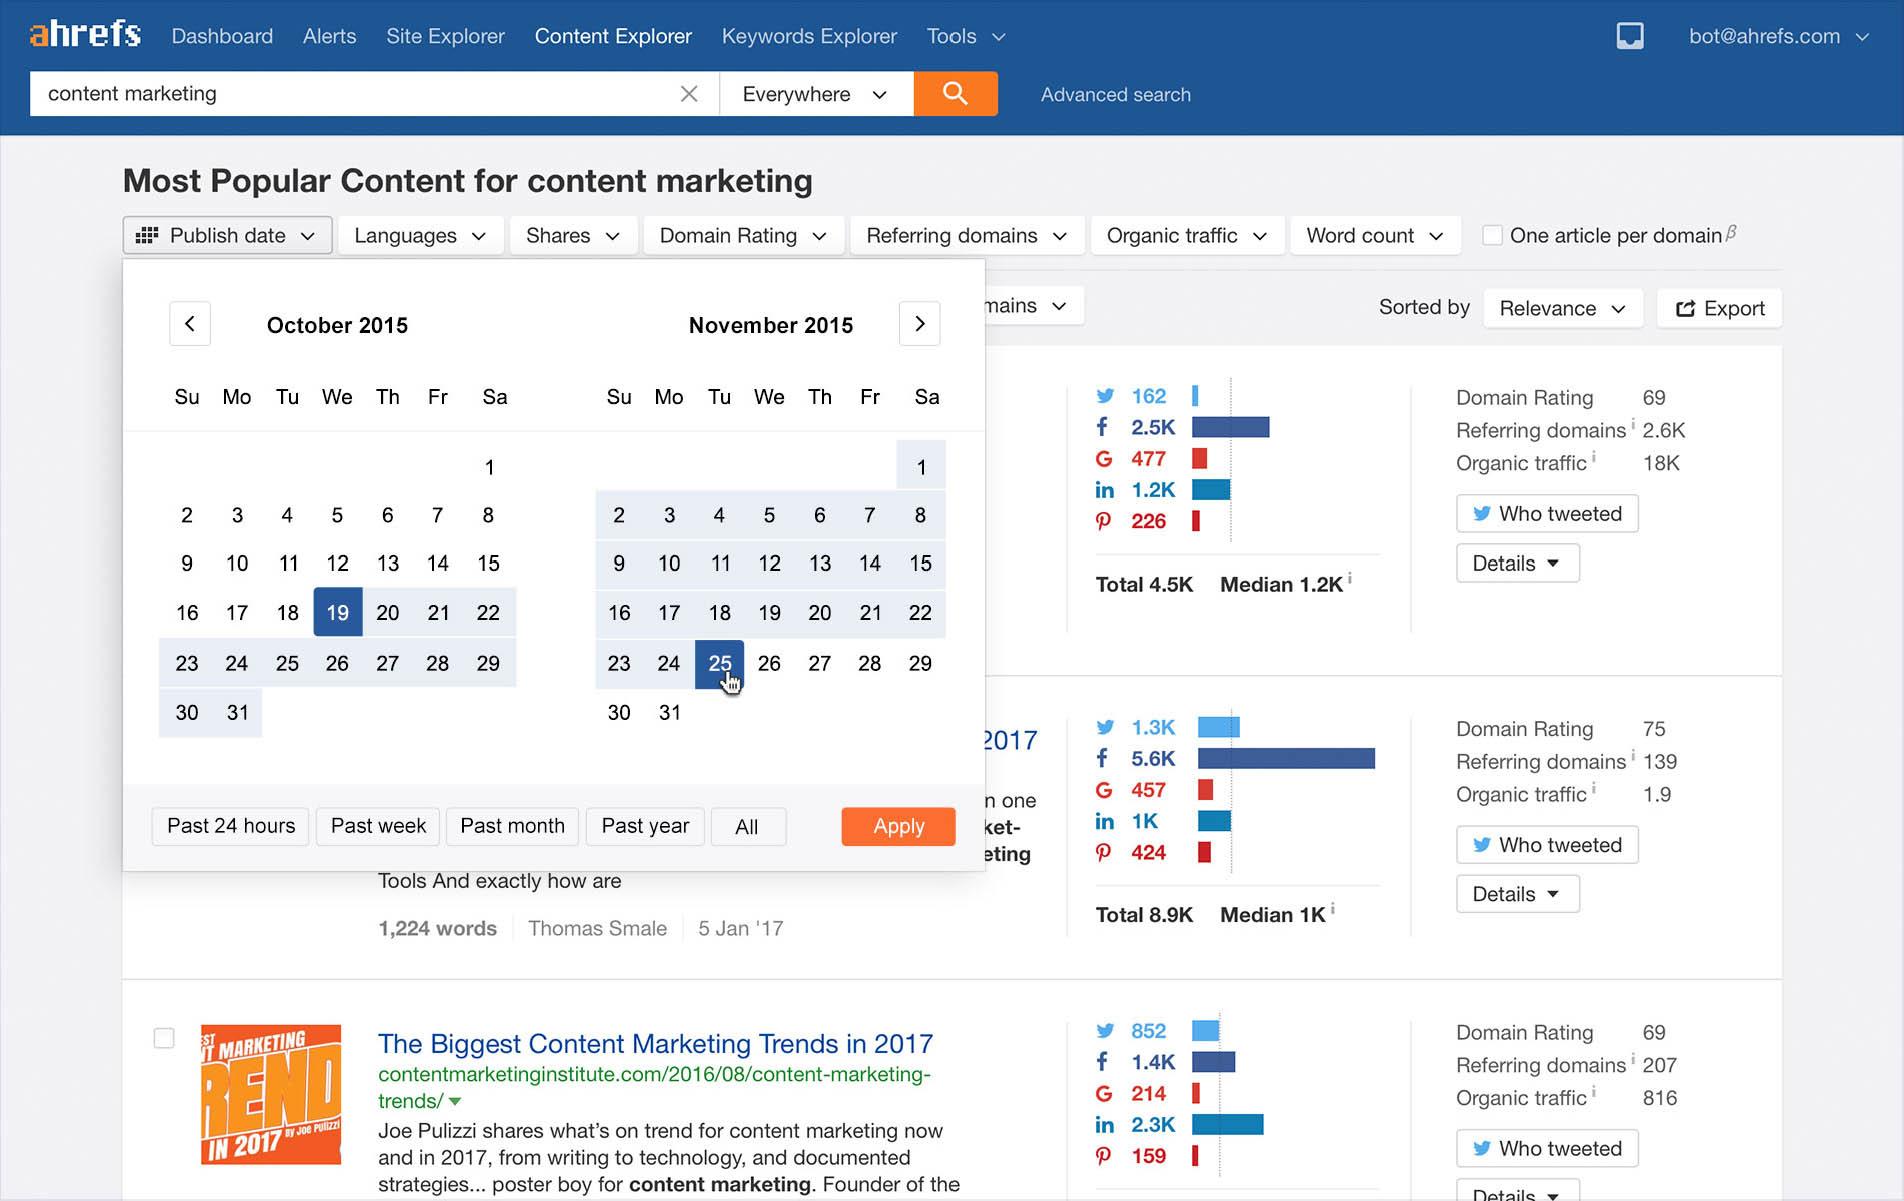Select the Past month preset

pyautogui.click(x=512, y=826)
